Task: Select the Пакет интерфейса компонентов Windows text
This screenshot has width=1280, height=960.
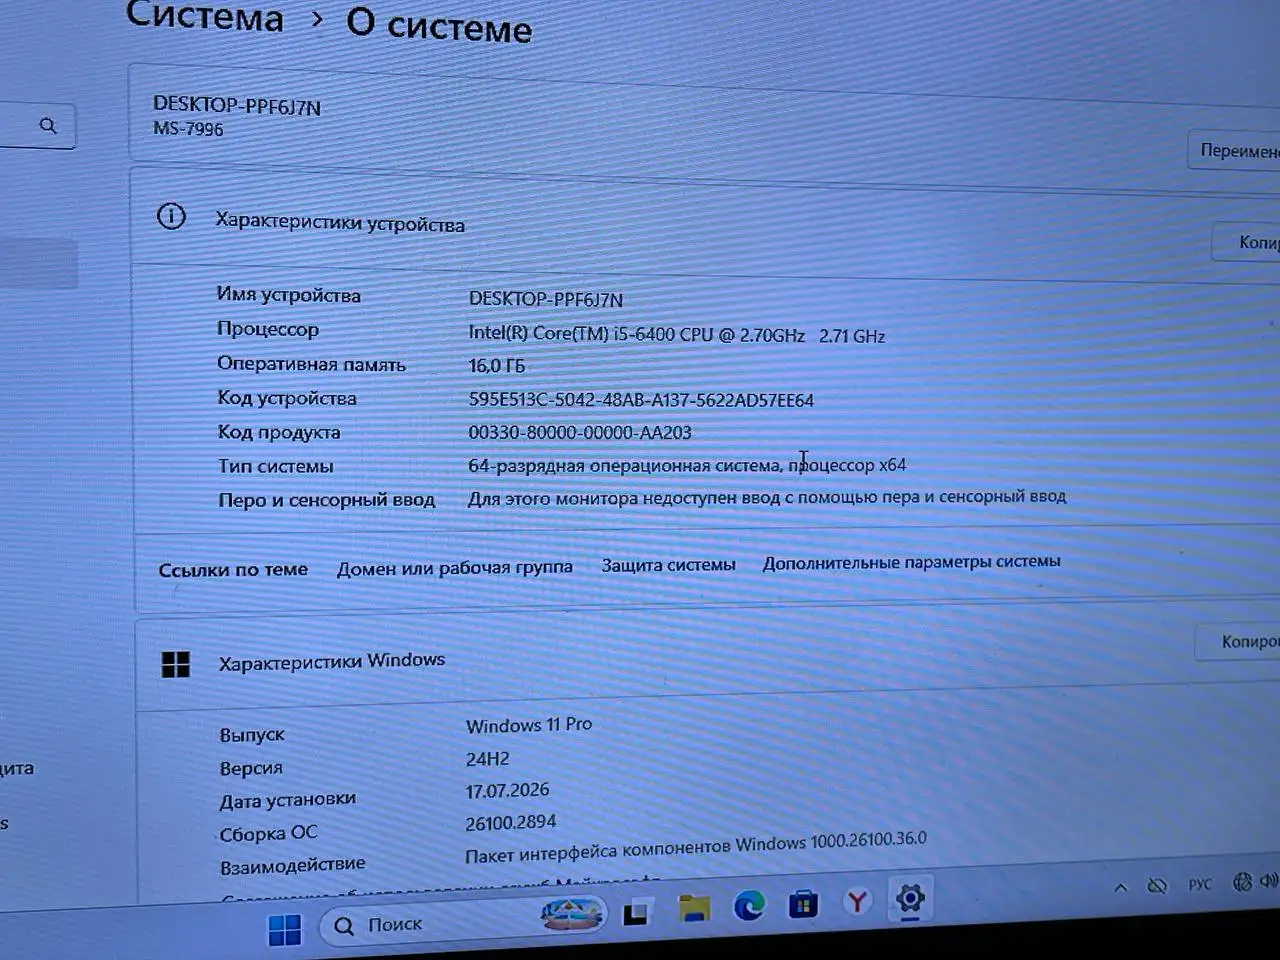Action: [x=695, y=847]
